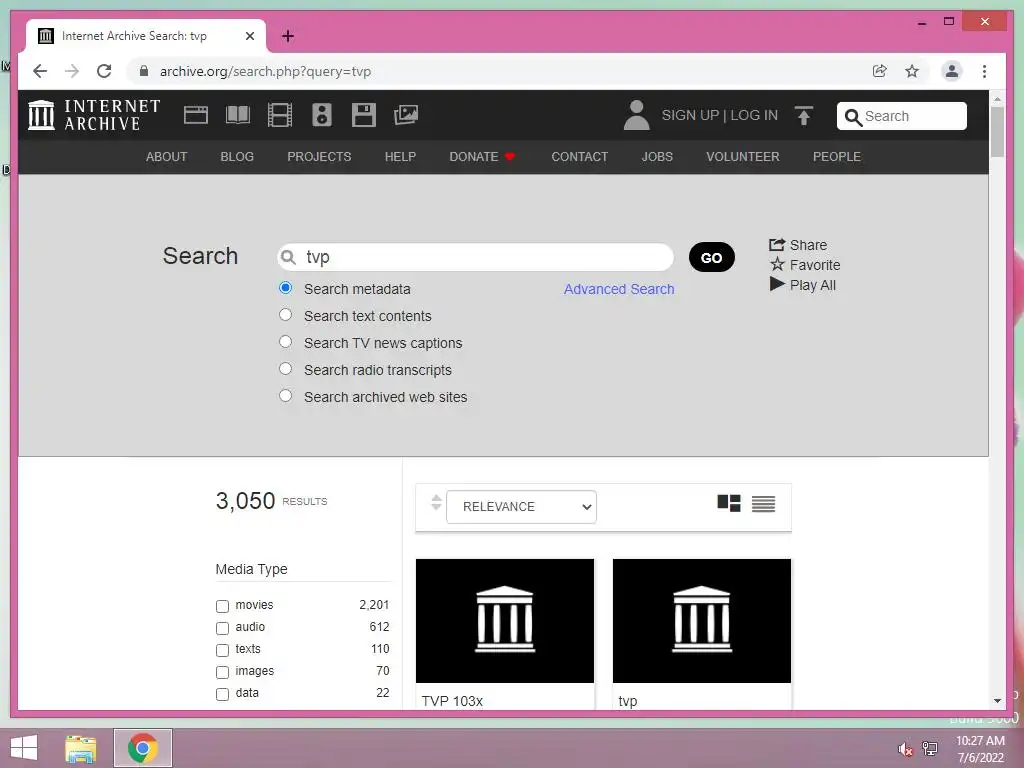Switch to list view icon
This screenshot has height=768, width=1024.
763,504
